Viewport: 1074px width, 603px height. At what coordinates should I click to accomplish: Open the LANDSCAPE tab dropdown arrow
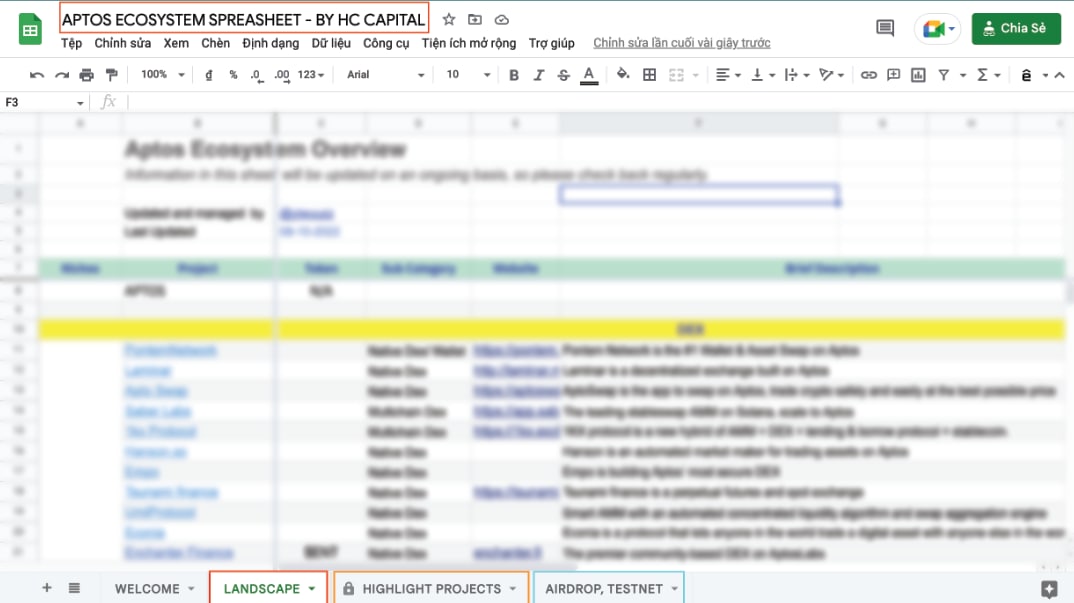pos(312,589)
